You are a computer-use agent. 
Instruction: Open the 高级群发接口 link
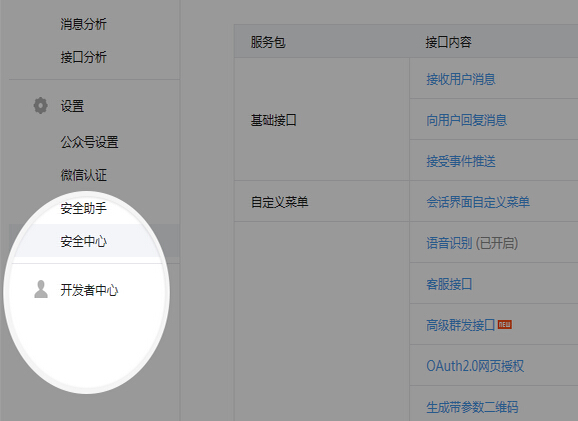pos(460,325)
